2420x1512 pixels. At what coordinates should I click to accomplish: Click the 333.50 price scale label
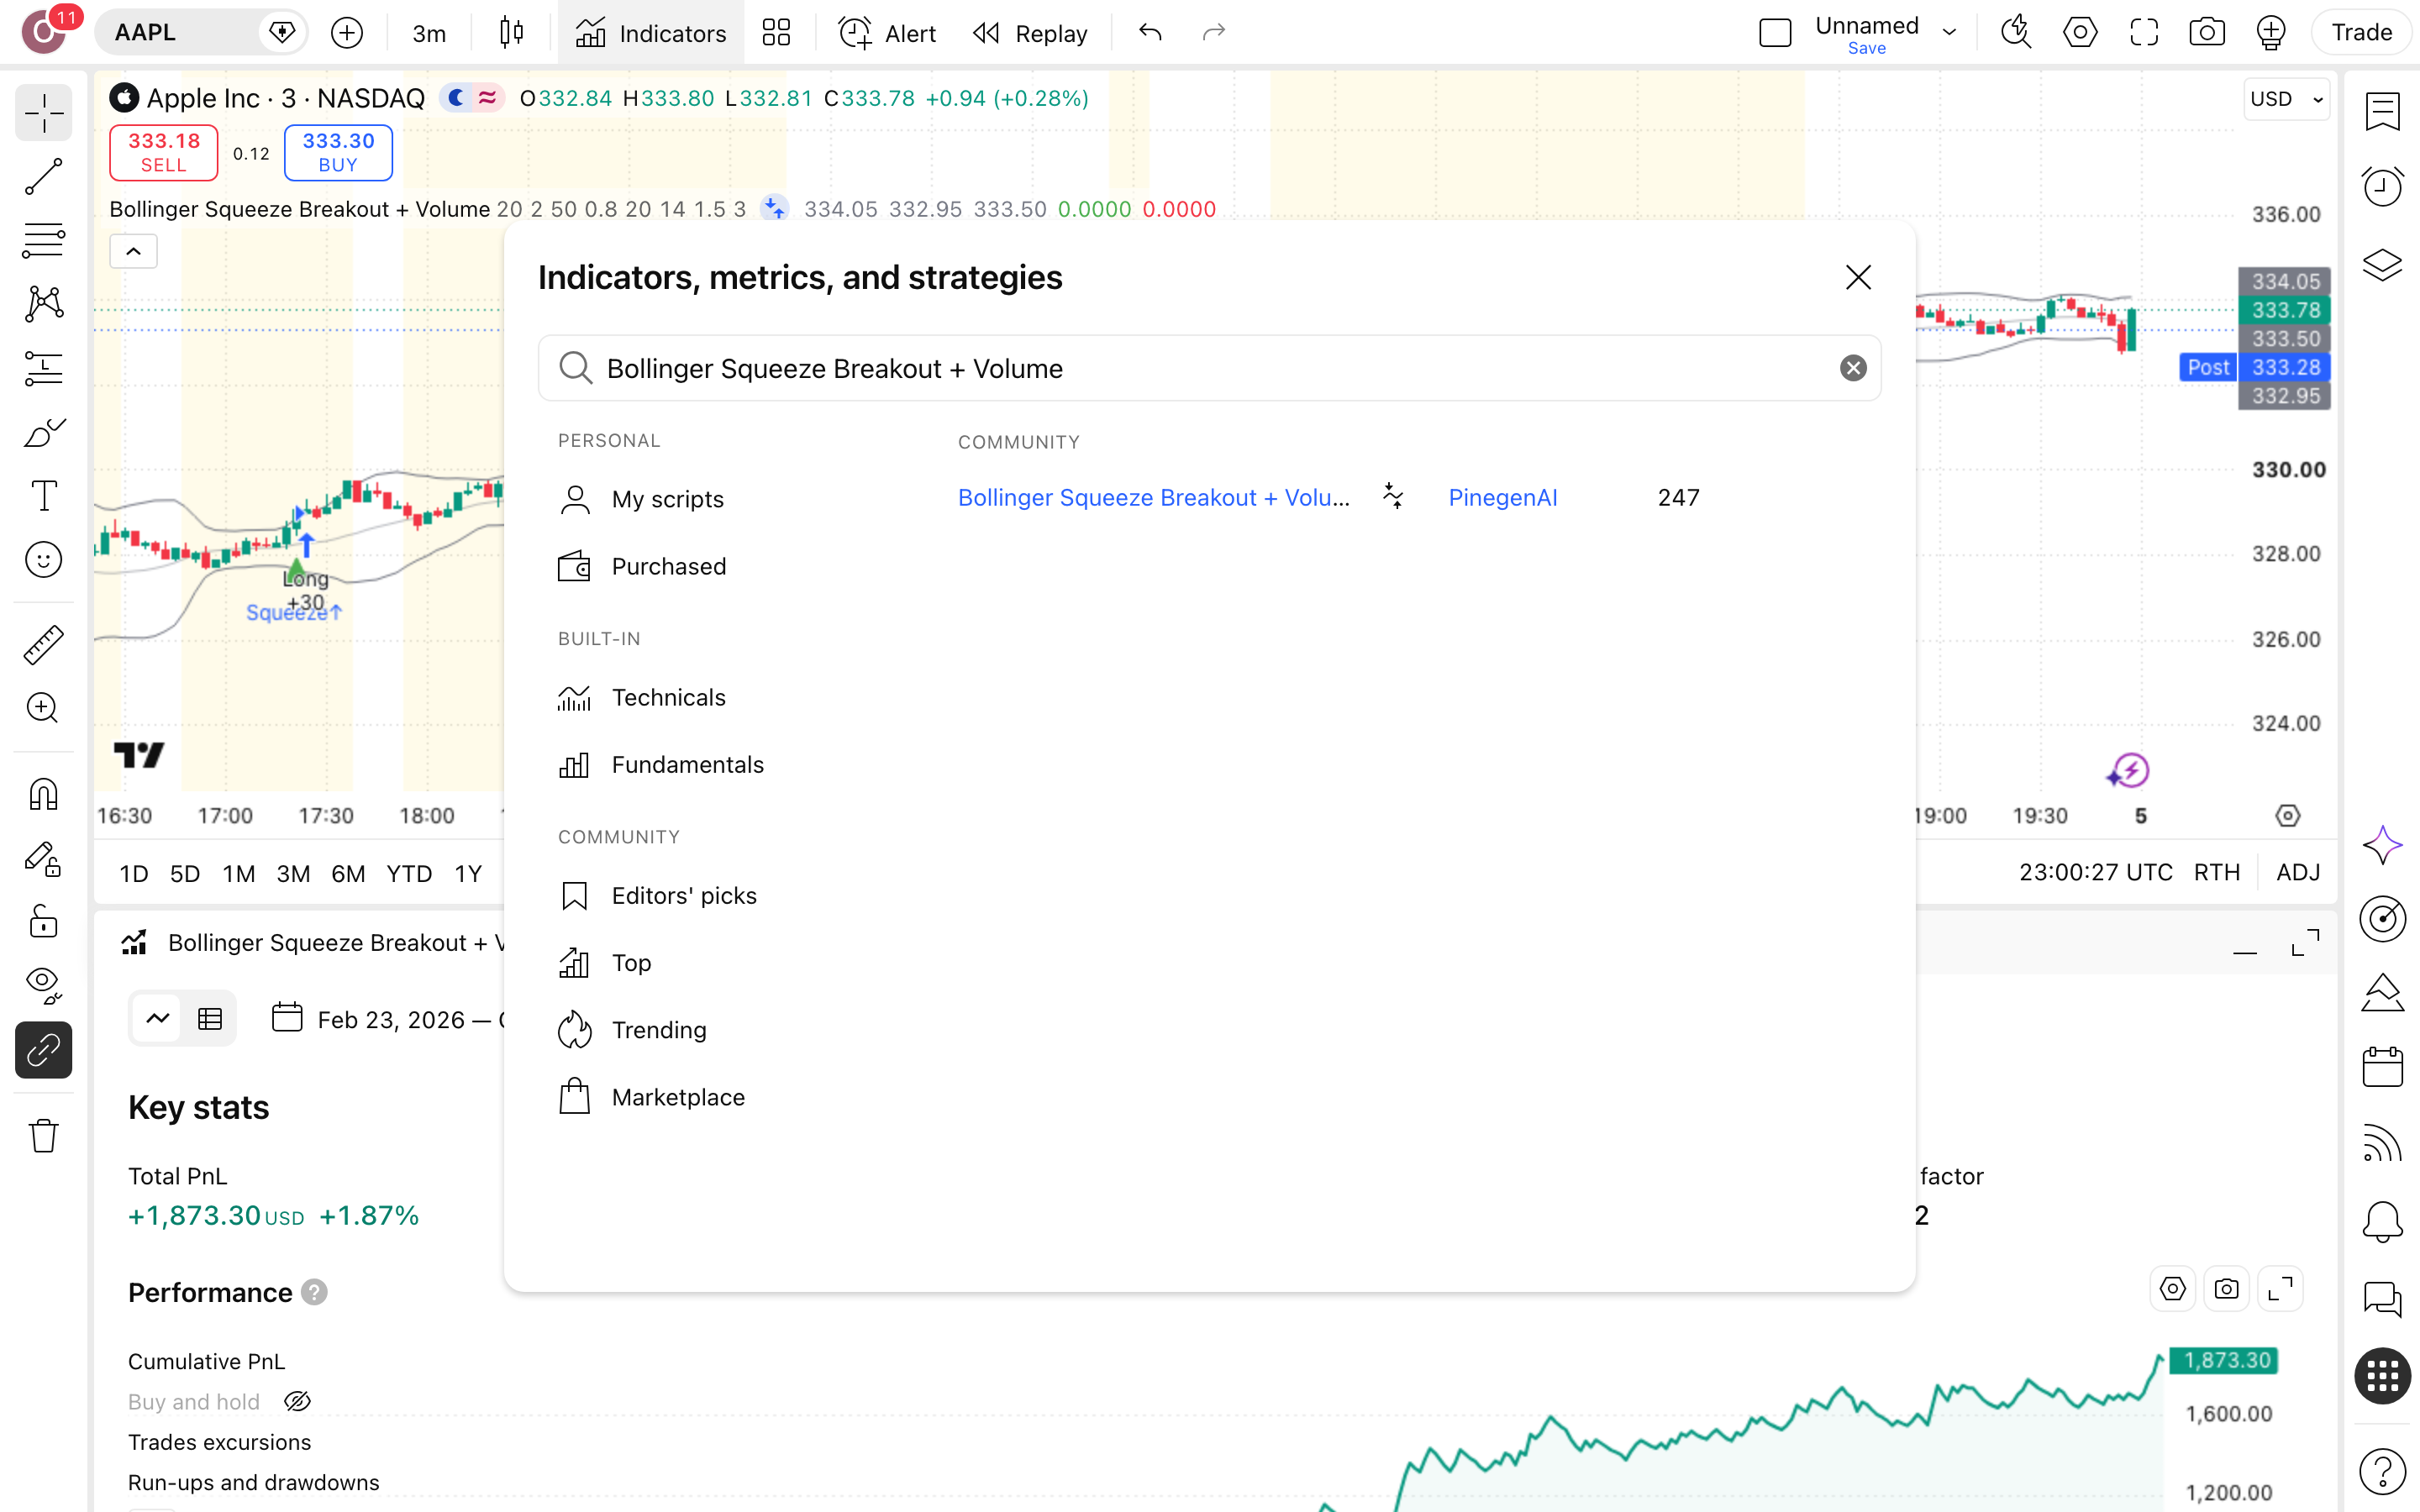pos(2285,339)
